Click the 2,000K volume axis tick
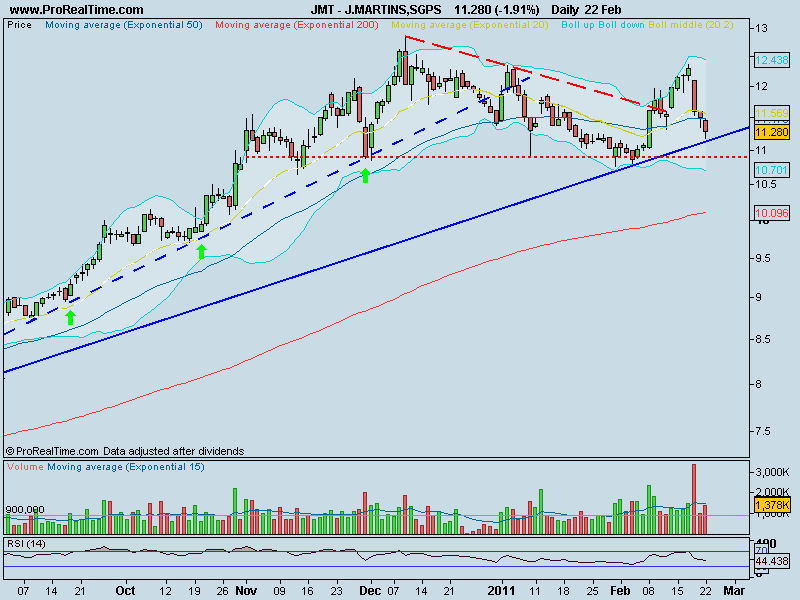Image resolution: width=800 pixels, height=600 pixels. click(x=772, y=492)
